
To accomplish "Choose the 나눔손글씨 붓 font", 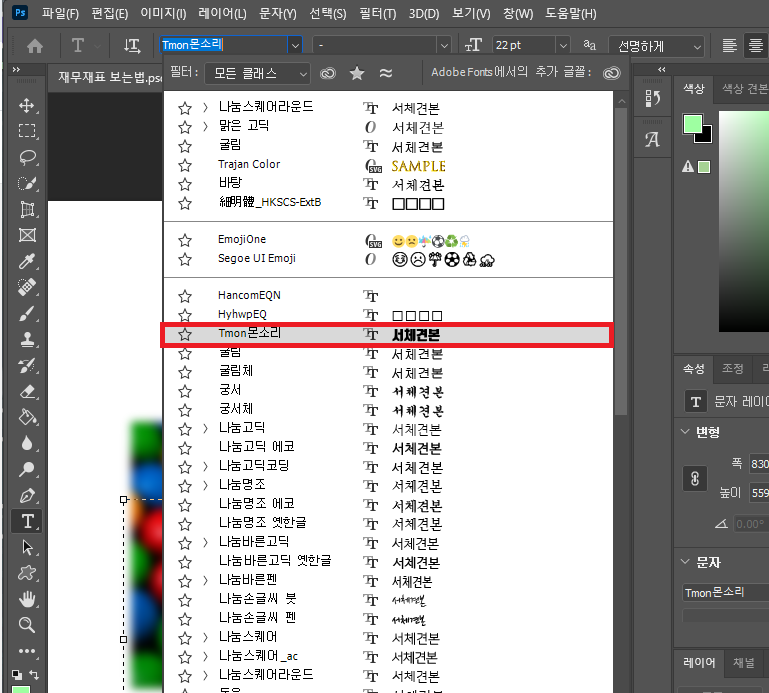I will coord(387,599).
